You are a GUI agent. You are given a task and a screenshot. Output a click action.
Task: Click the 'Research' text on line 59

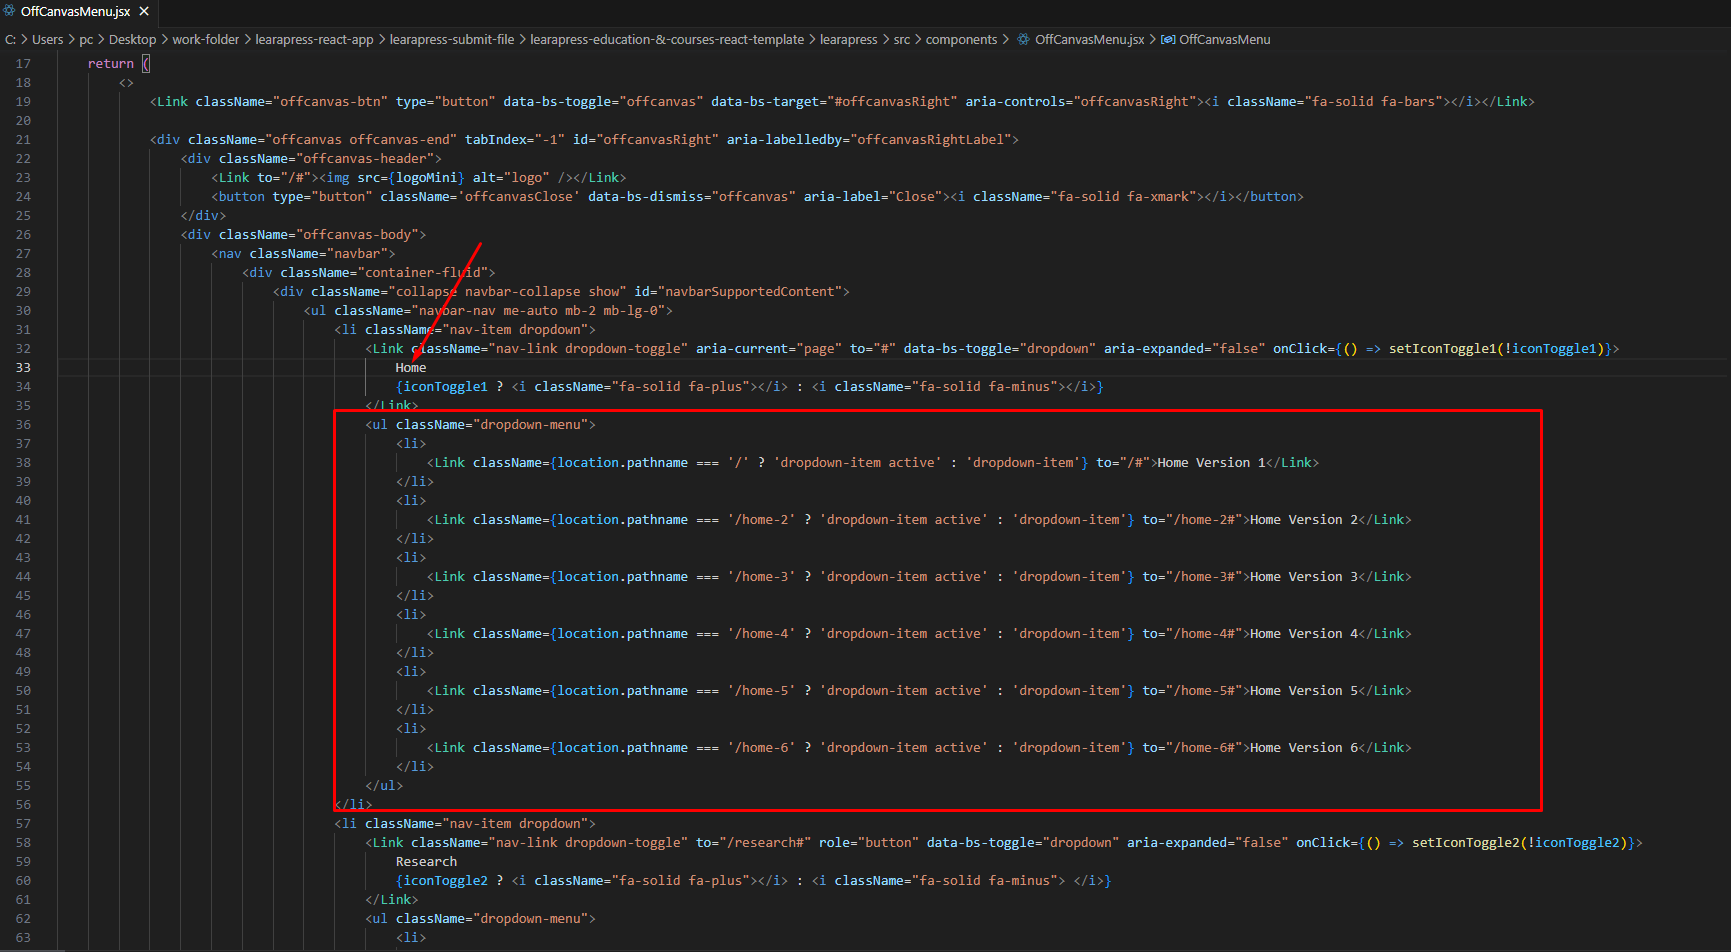pyautogui.click(x=426, y=862)
